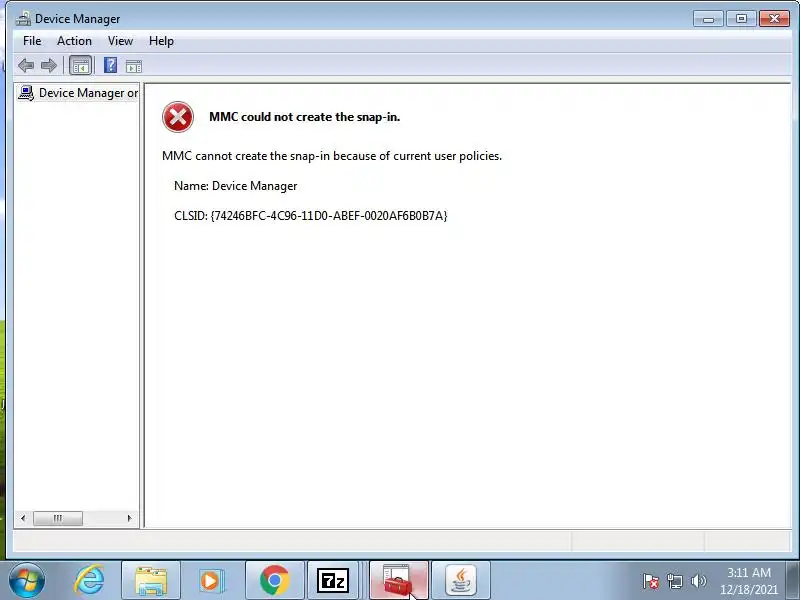Toggle Show/Hide Action Pane icon

pyautogui.click(x=134, y=66)
